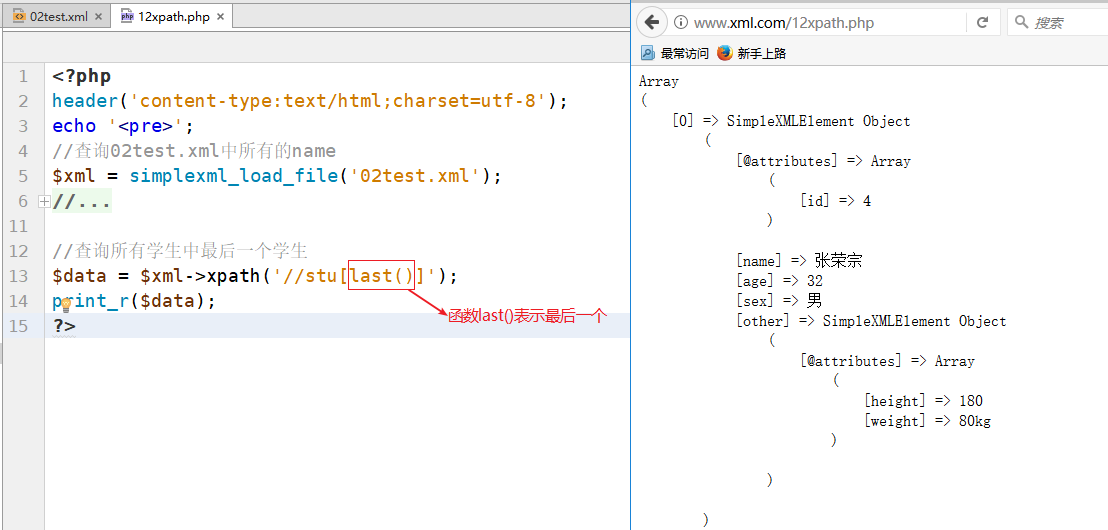Click line number 13 in the gutter
This screenshot has height=530, width=1108.
[x=21, y=276]
